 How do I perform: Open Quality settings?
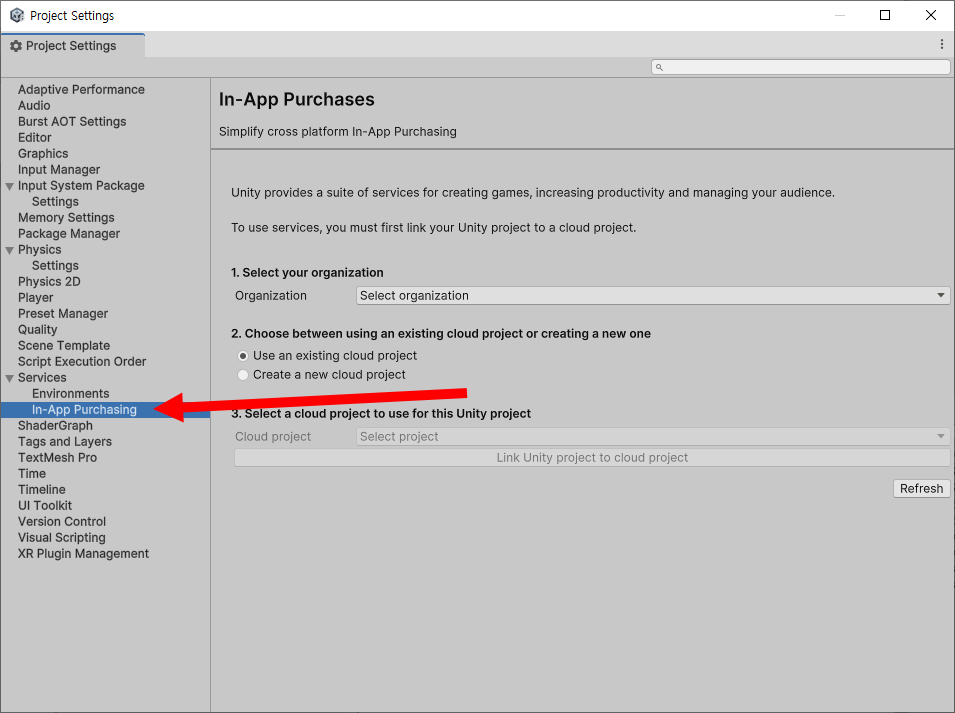click(x=37, y=329)
